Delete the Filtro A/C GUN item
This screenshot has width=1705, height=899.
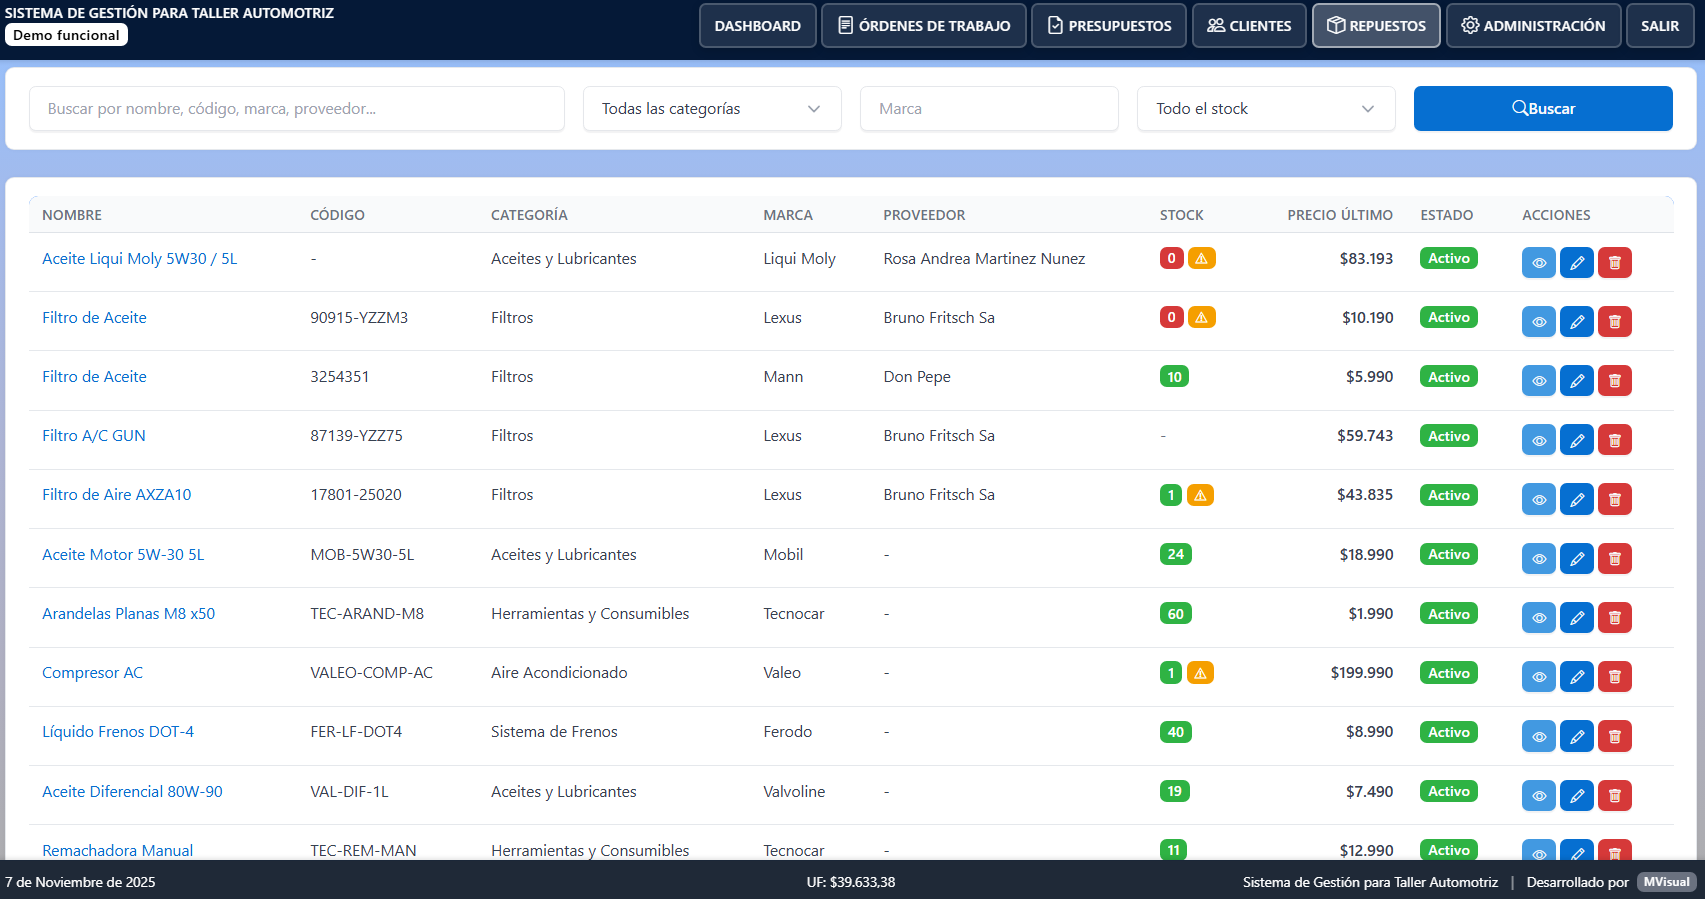pos(1615,440)
